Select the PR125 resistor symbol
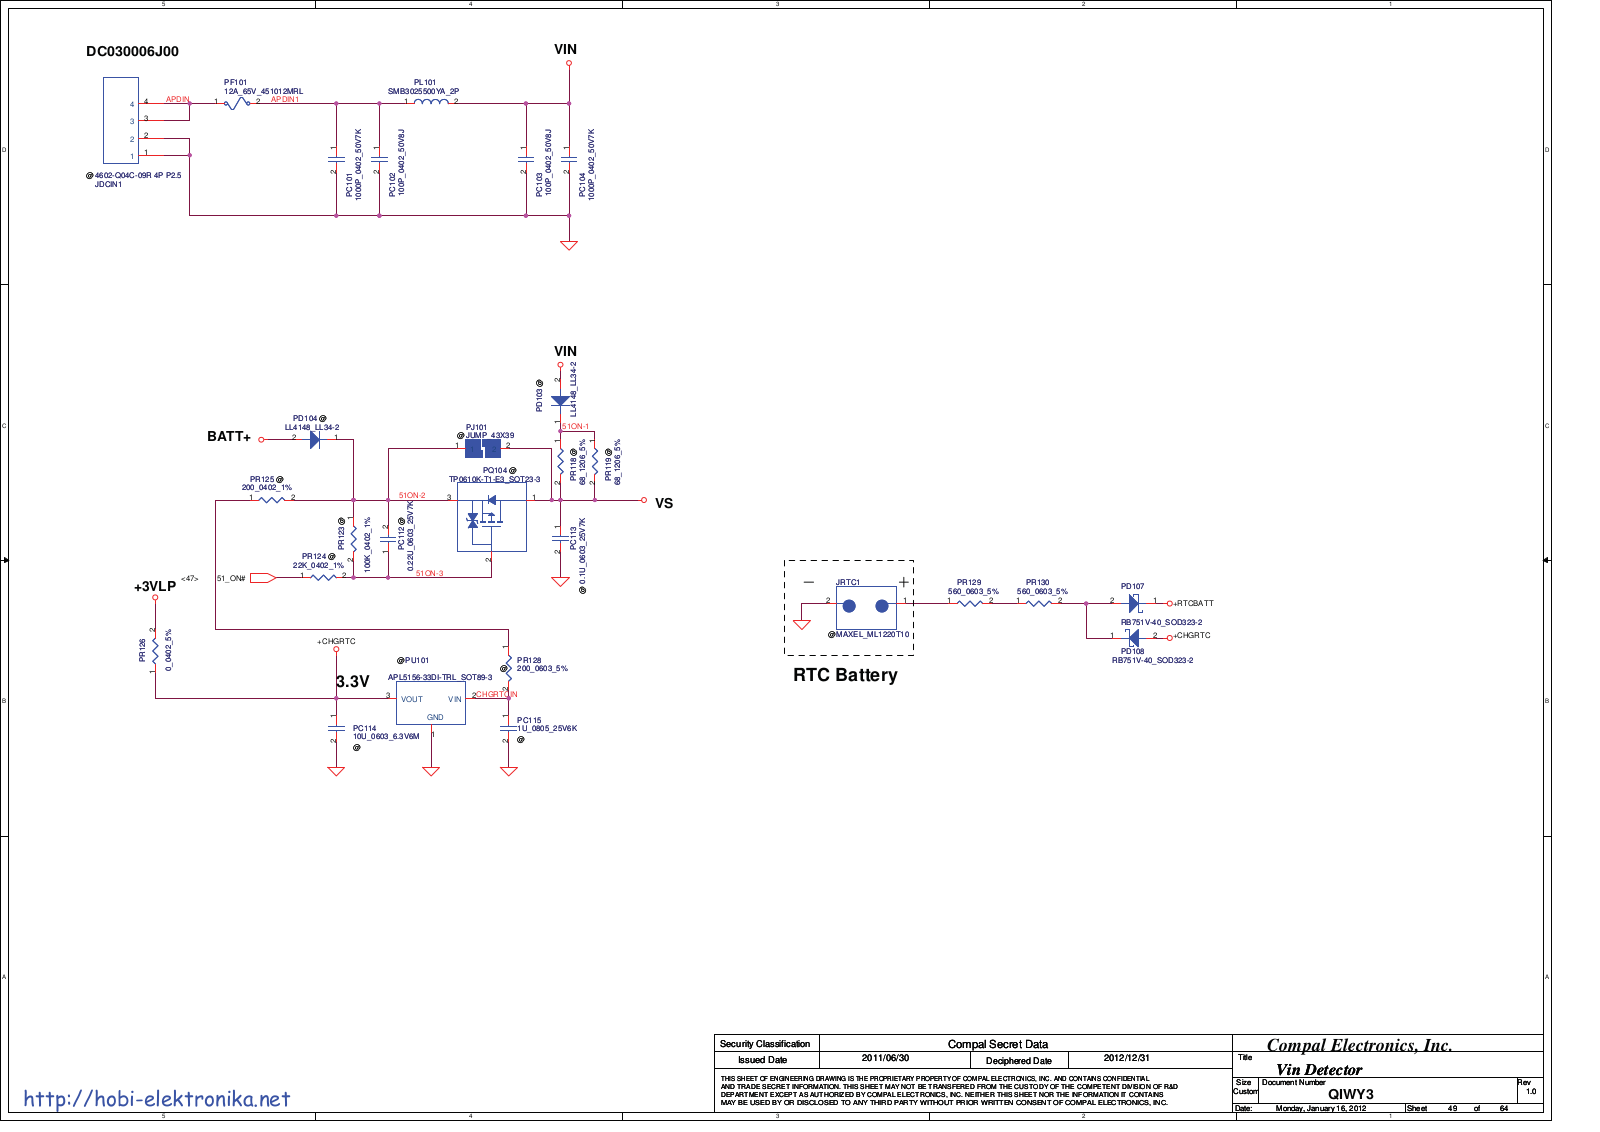Screen dimensions: 1600x1132 click(272, 500)
